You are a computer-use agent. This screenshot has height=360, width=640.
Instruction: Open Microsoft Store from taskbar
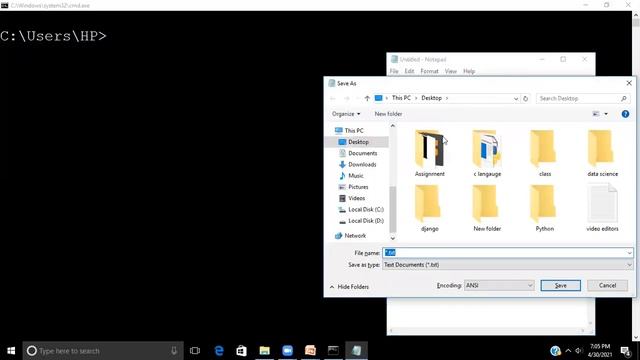(241, 351)
